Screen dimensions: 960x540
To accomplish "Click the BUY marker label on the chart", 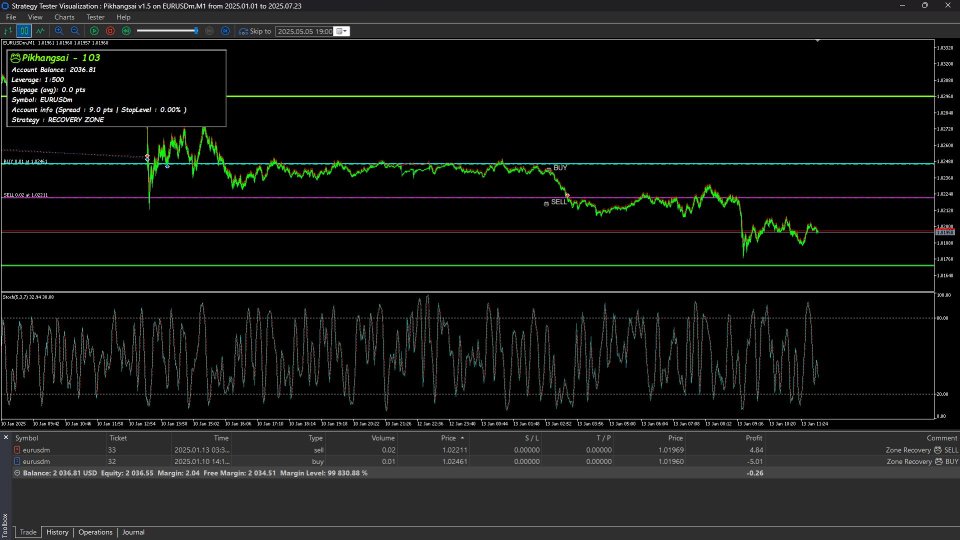I will click(560, 167).
